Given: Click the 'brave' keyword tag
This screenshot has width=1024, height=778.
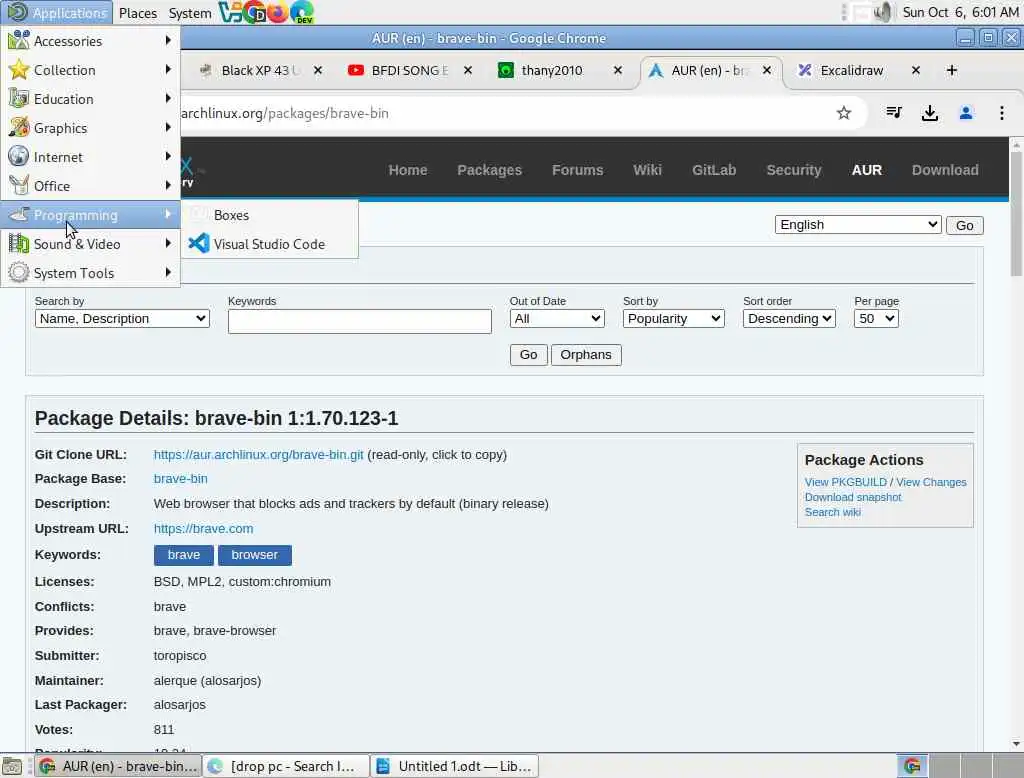Looking at the screenshot, I should (184, 555).
